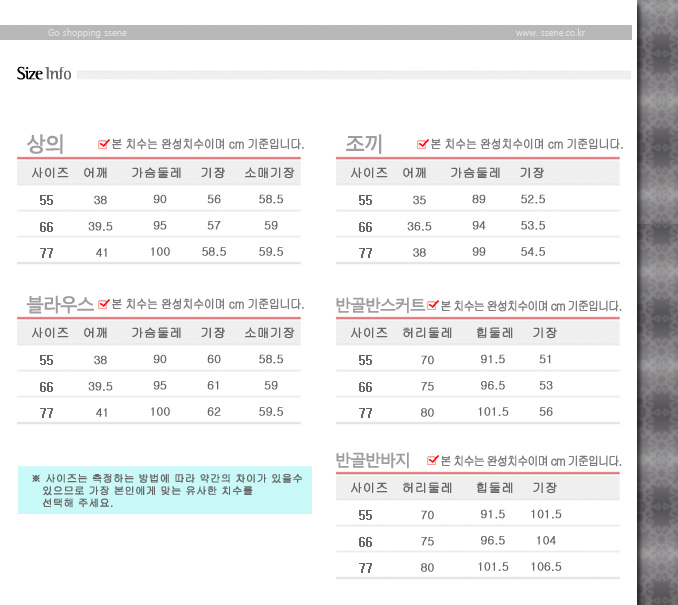678x605 pixels.
Task: Click the 허리둘레 column header in 반골반스커트 table
Action: (427, 333)
